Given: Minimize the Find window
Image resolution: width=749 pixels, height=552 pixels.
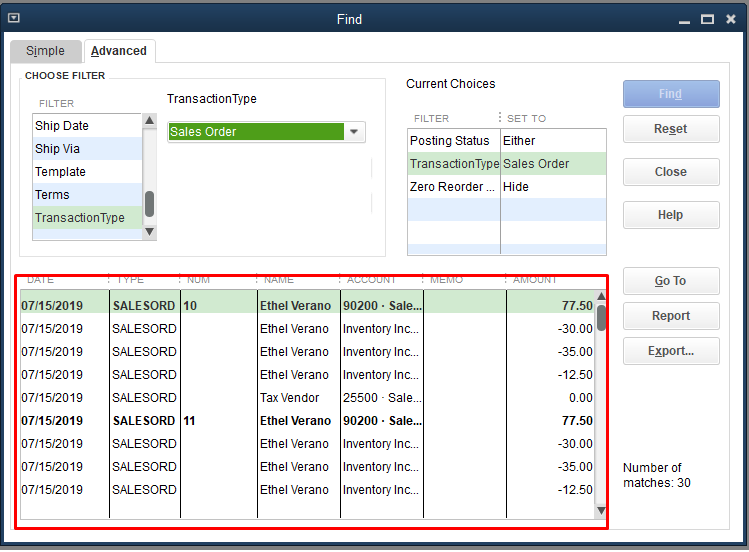Looking at the screenshot, I should [x=684, y=20].
